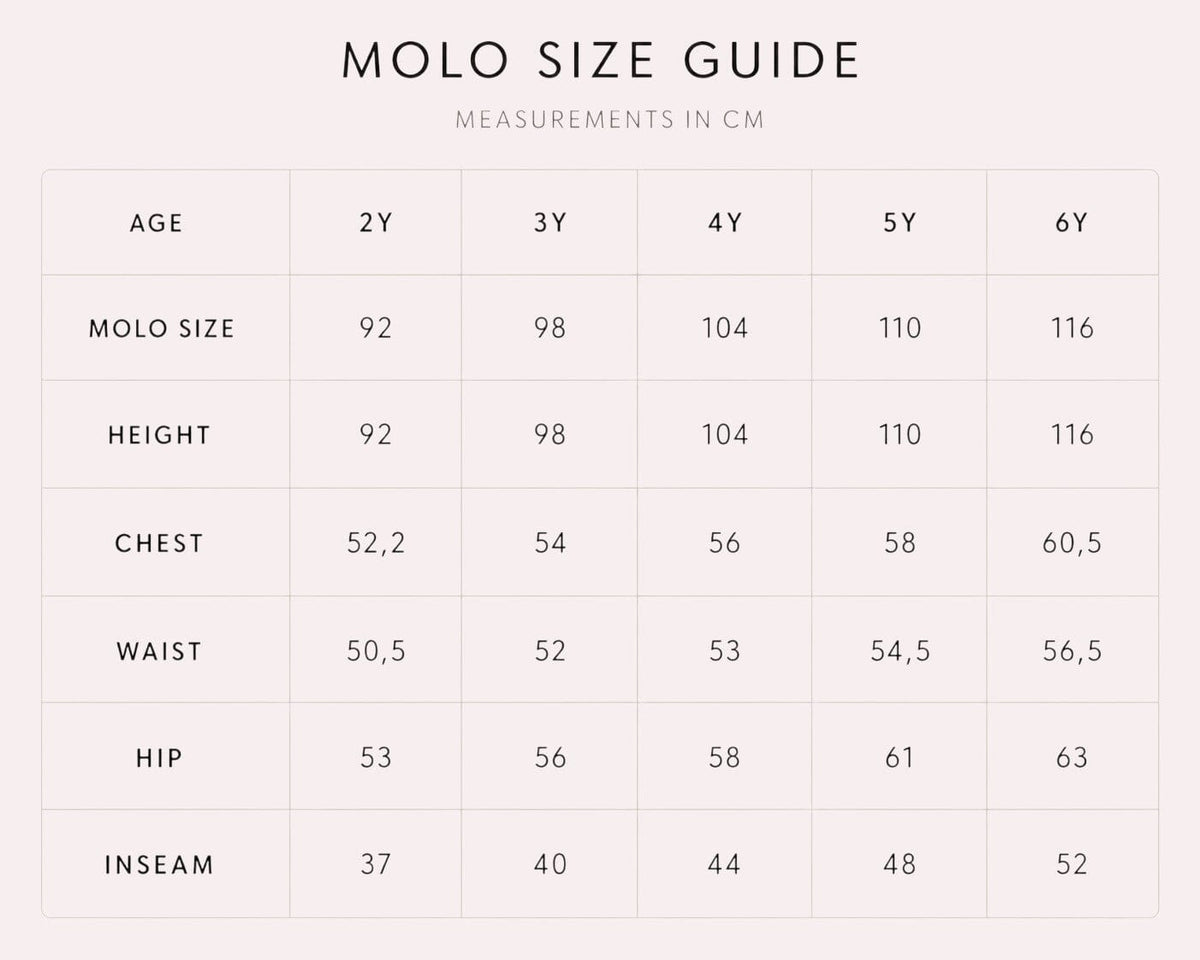Select Molo size 104 cell
The height and width of the screenshot is (960, 1200).
click(x=725, y=328)
